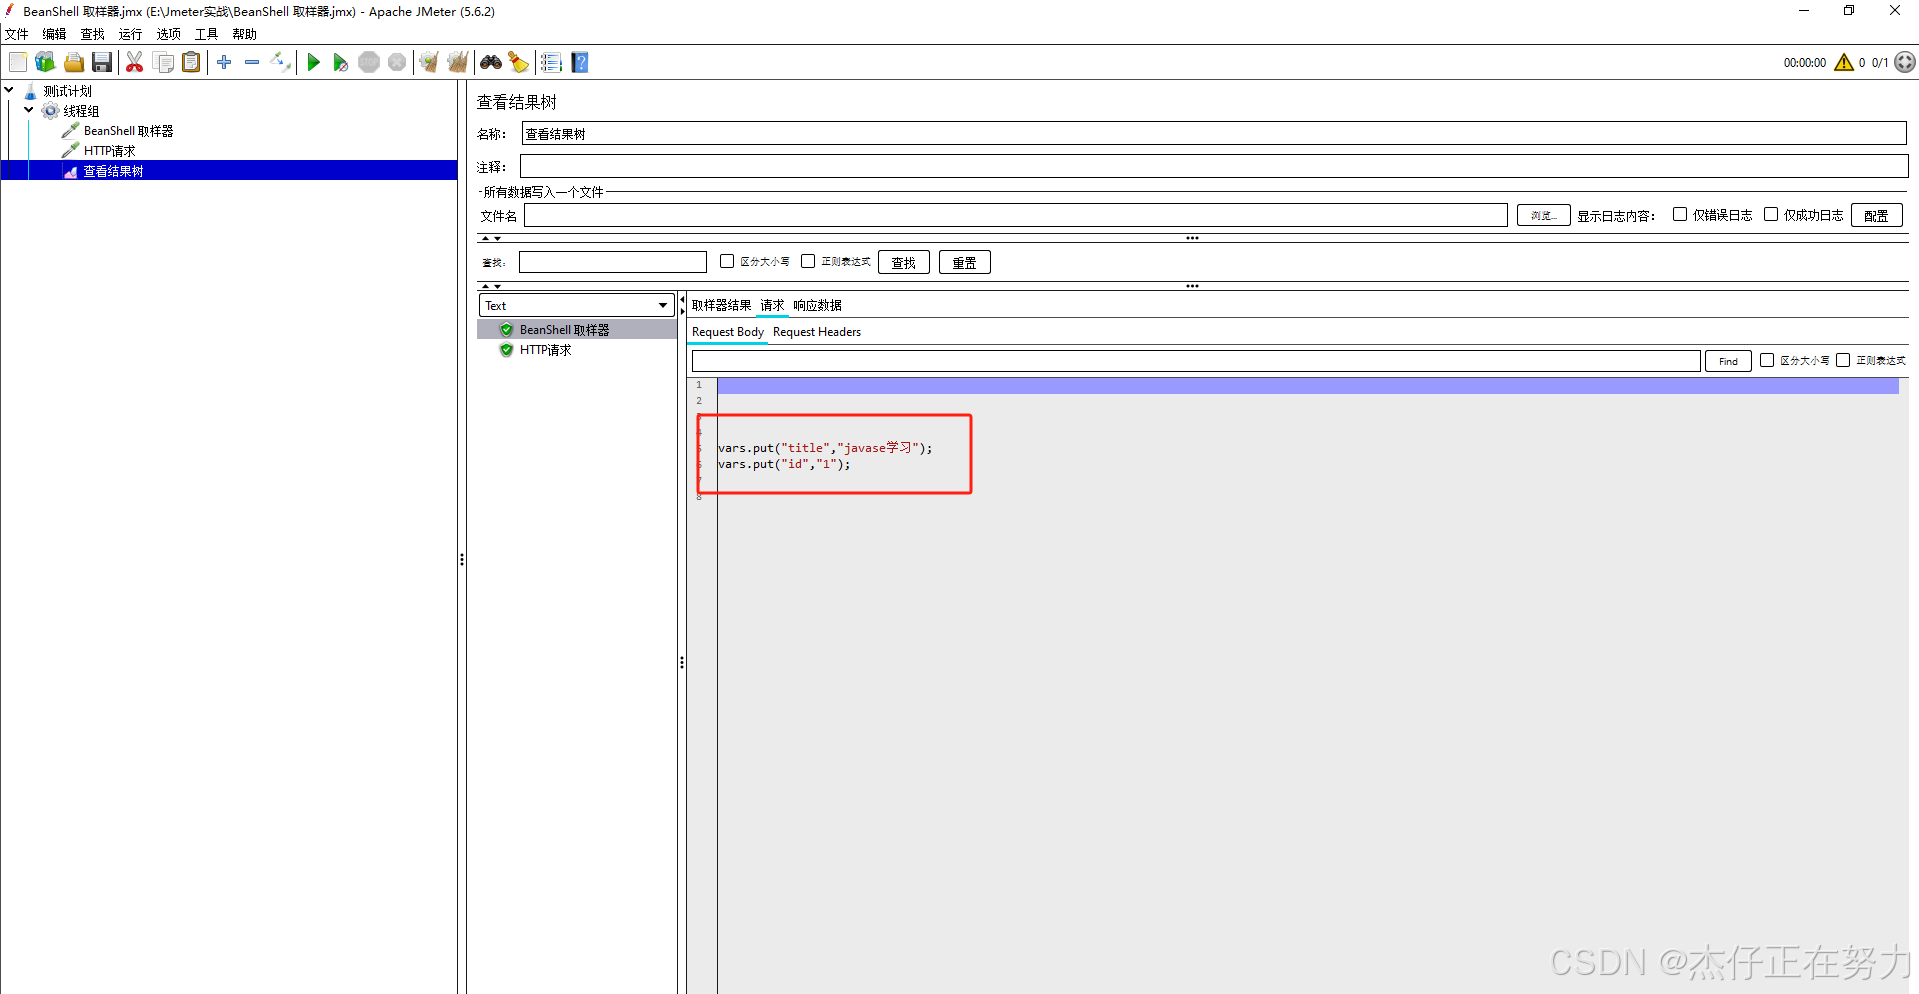The width and height of the screenshot is (1919, 994).
Task: Click the New test plan icon
Action: click(18, 62)
